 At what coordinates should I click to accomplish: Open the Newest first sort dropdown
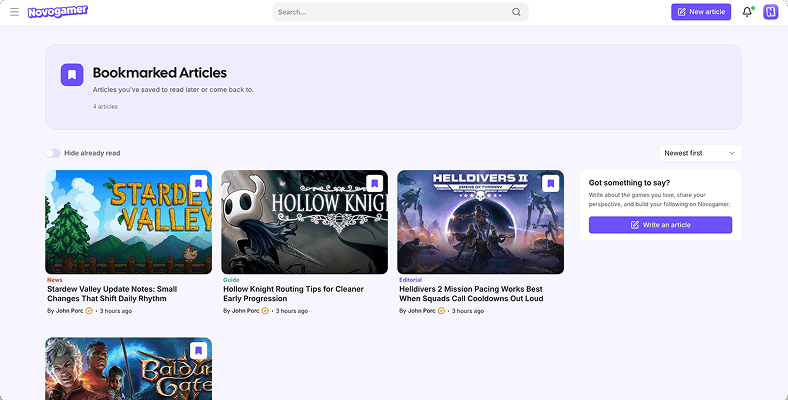(700, 153)
